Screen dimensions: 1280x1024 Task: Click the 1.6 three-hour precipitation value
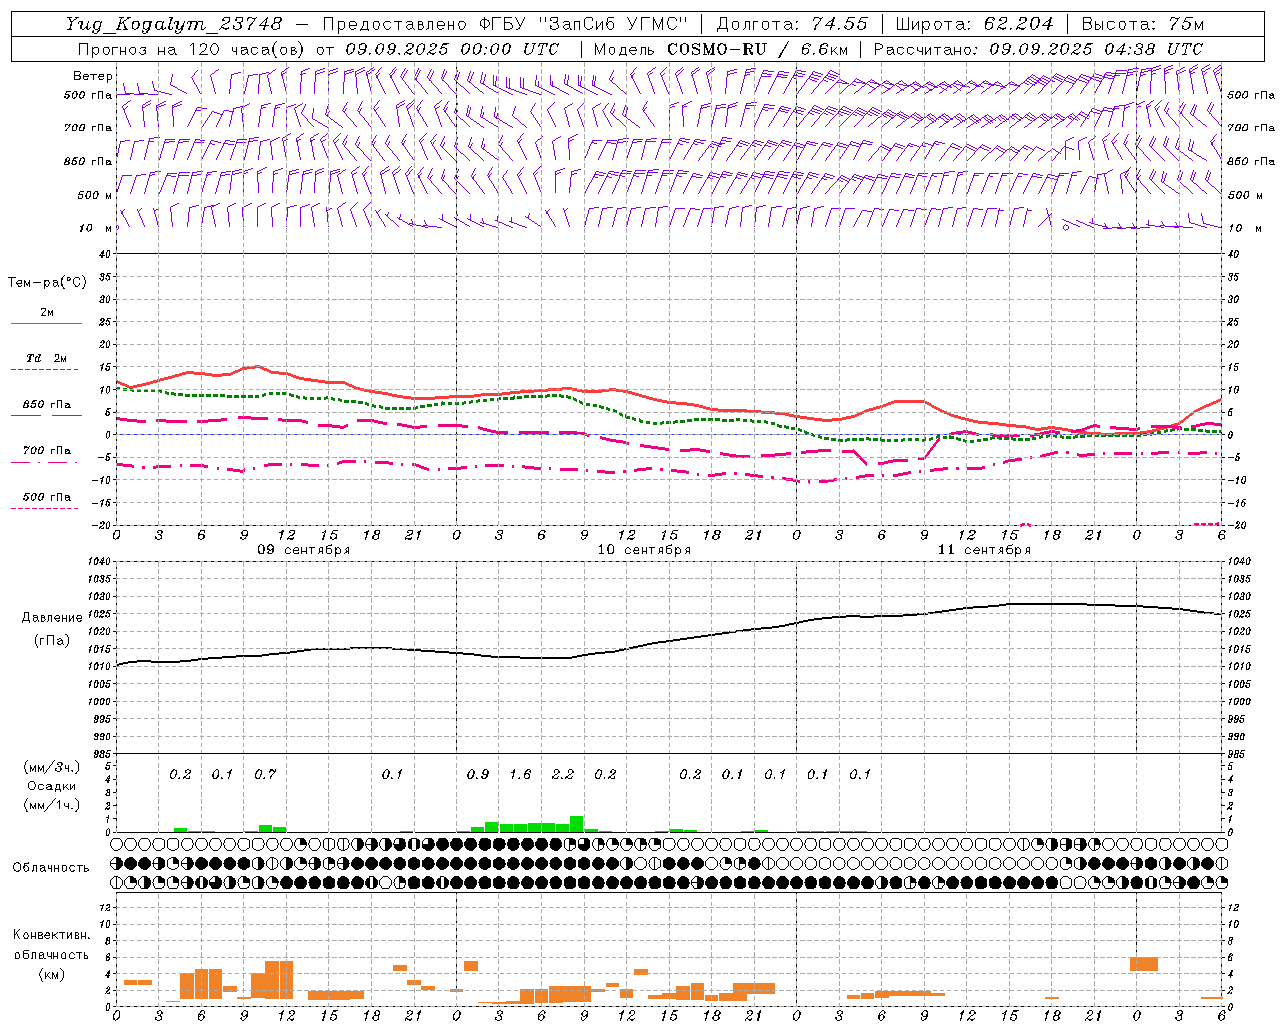[x=520, y=775]
